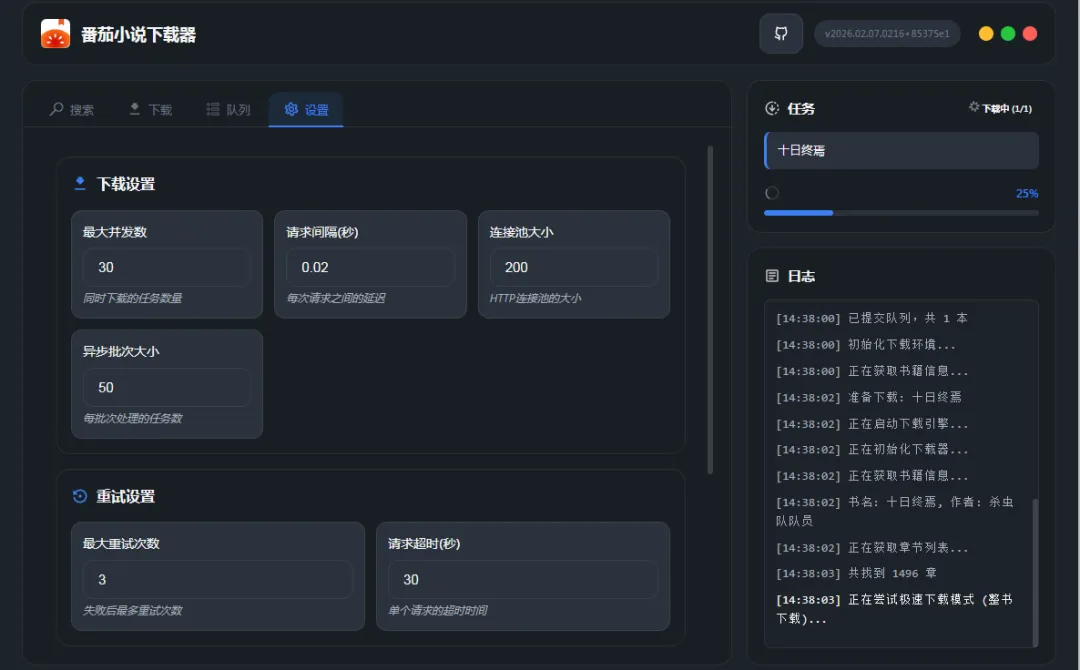Select the 设置 tab
Viewport: 1080px width, 670px height.
point(306,109)
